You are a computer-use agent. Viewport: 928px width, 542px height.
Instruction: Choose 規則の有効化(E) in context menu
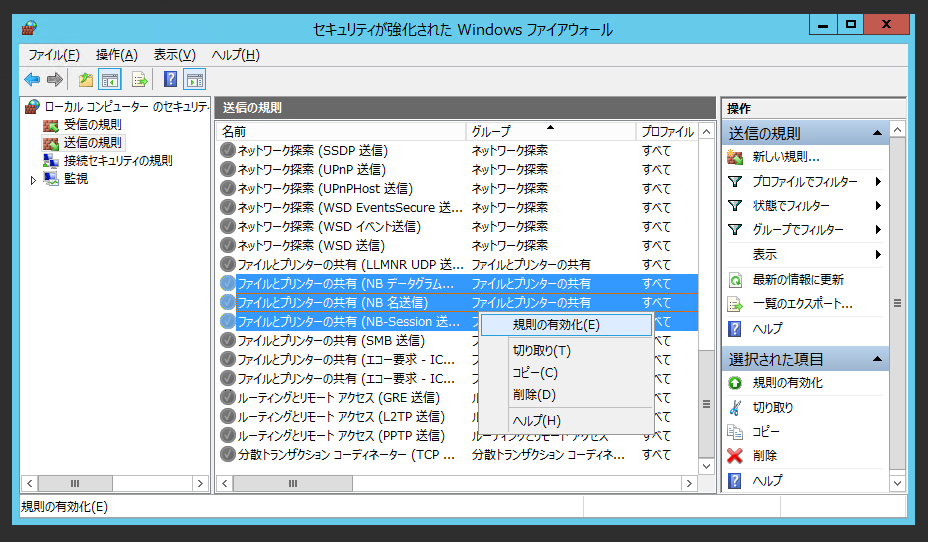pos(566,325)
